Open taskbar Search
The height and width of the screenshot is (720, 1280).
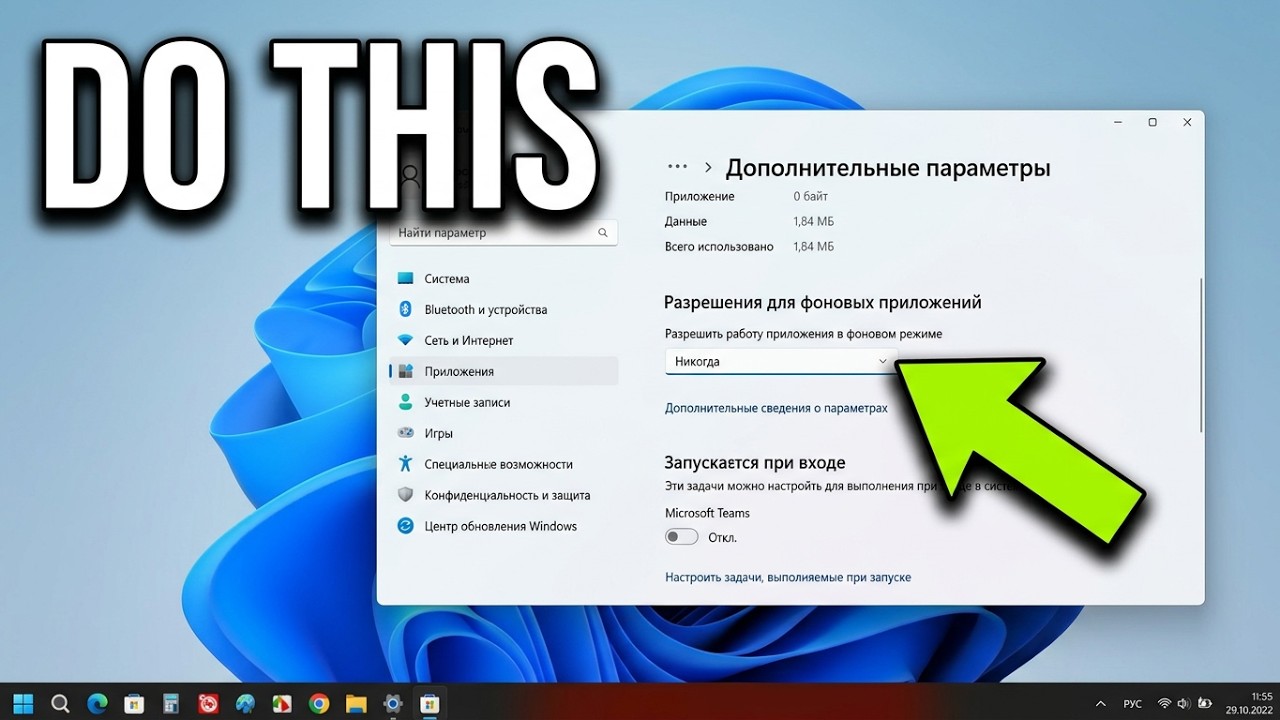[x=59, y=703]
